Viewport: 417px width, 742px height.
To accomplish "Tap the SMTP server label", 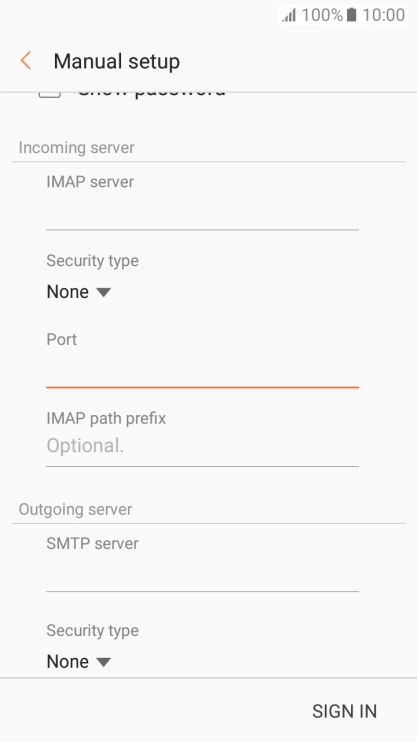I will pos(92,544).
